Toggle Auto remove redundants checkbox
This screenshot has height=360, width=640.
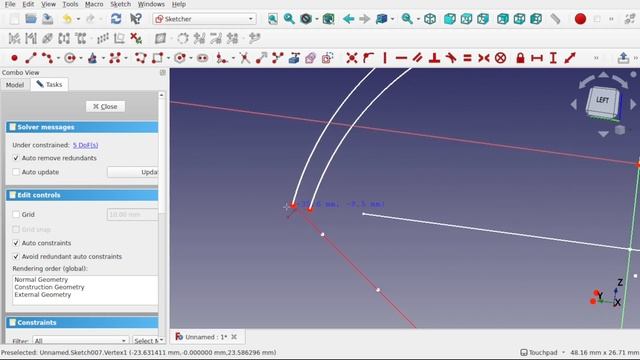[16, 158]
